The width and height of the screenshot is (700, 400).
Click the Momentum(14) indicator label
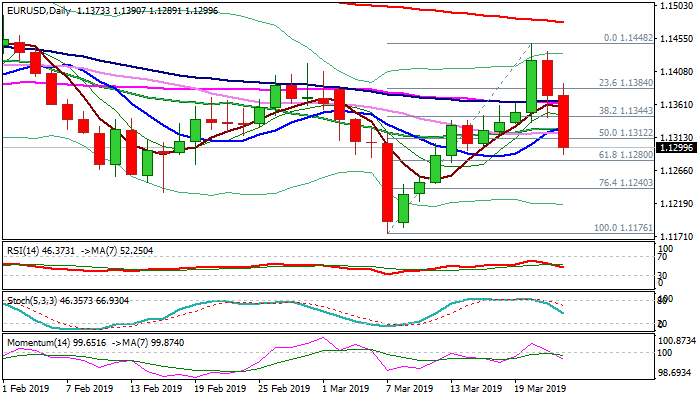click(34, 341)
